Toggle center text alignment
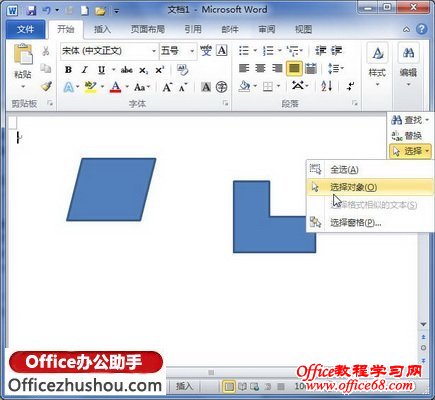435x400 pixels. coord(260,69)
